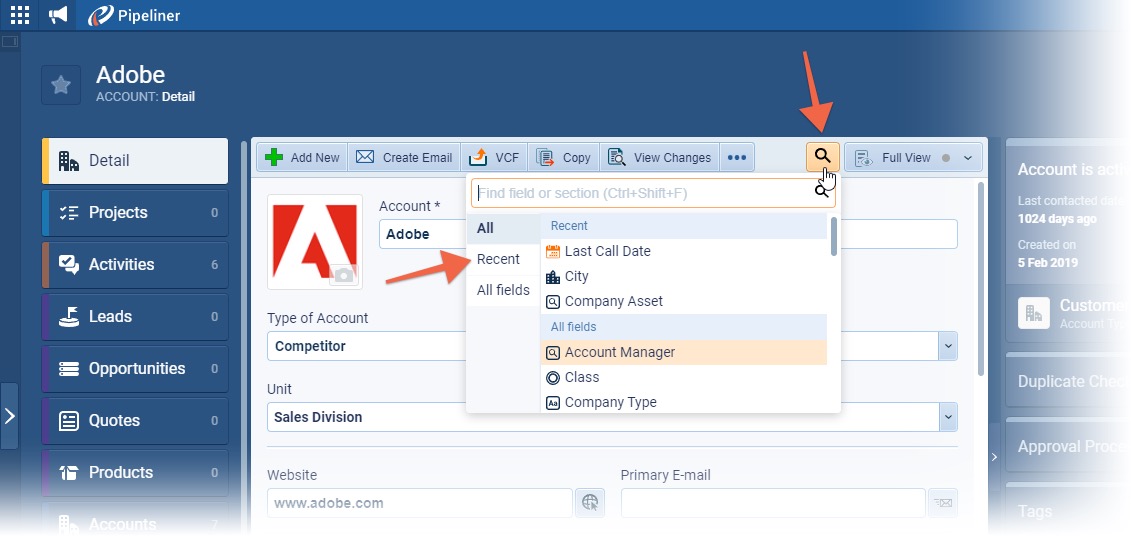Select the All fields filter tab

click(503, 290)
